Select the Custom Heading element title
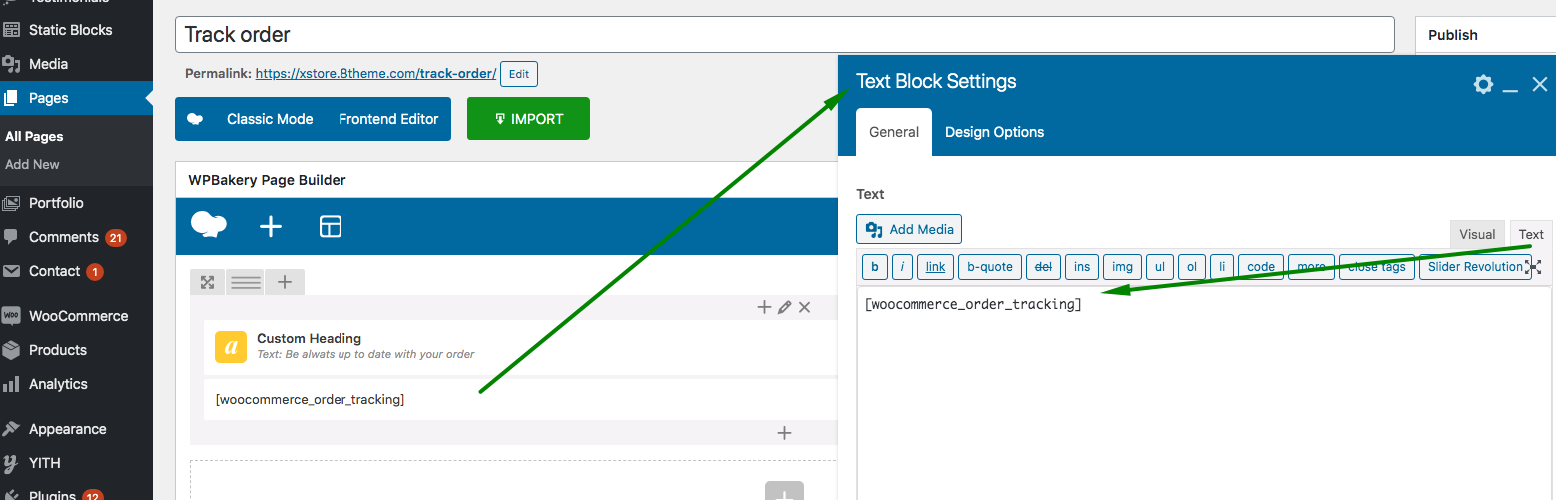 tap(309, 339)
